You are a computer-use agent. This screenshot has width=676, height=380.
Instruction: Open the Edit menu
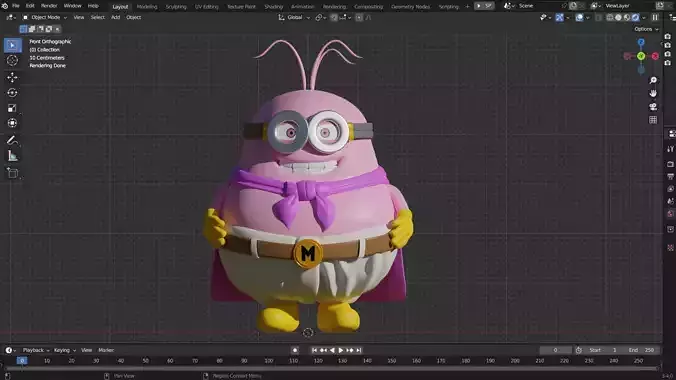(30, 6)
